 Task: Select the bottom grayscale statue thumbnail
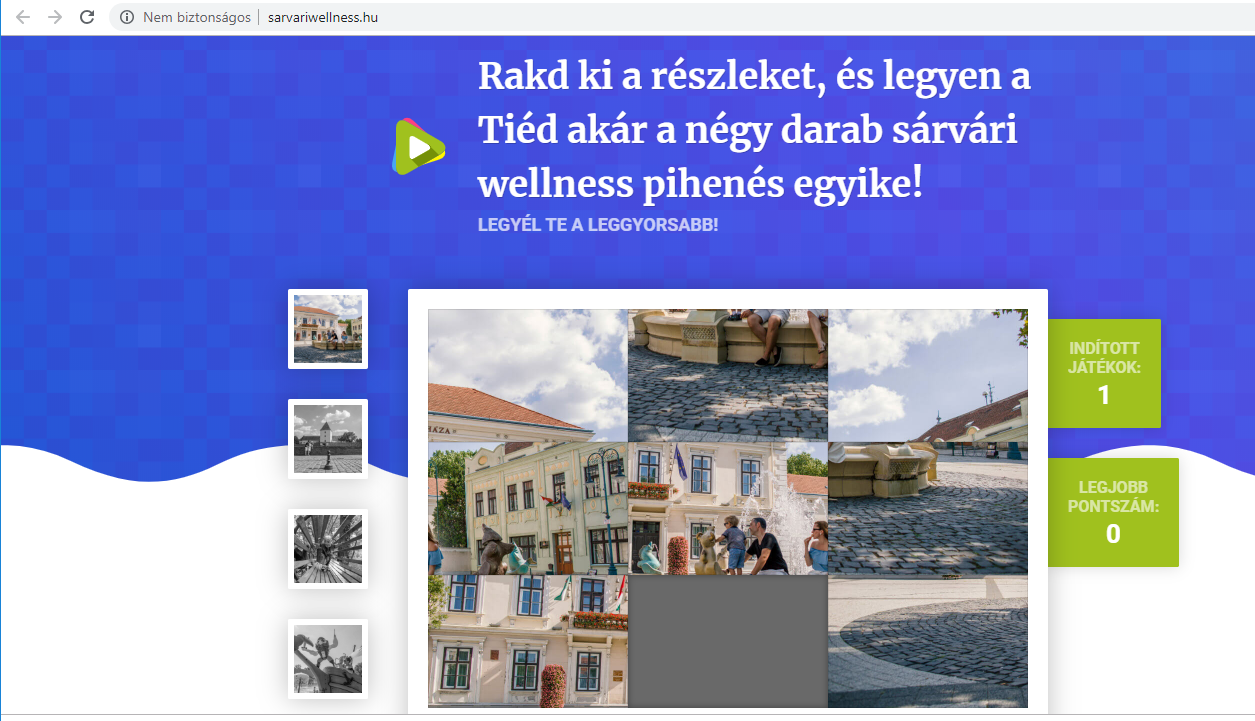[x=328, y=659]
